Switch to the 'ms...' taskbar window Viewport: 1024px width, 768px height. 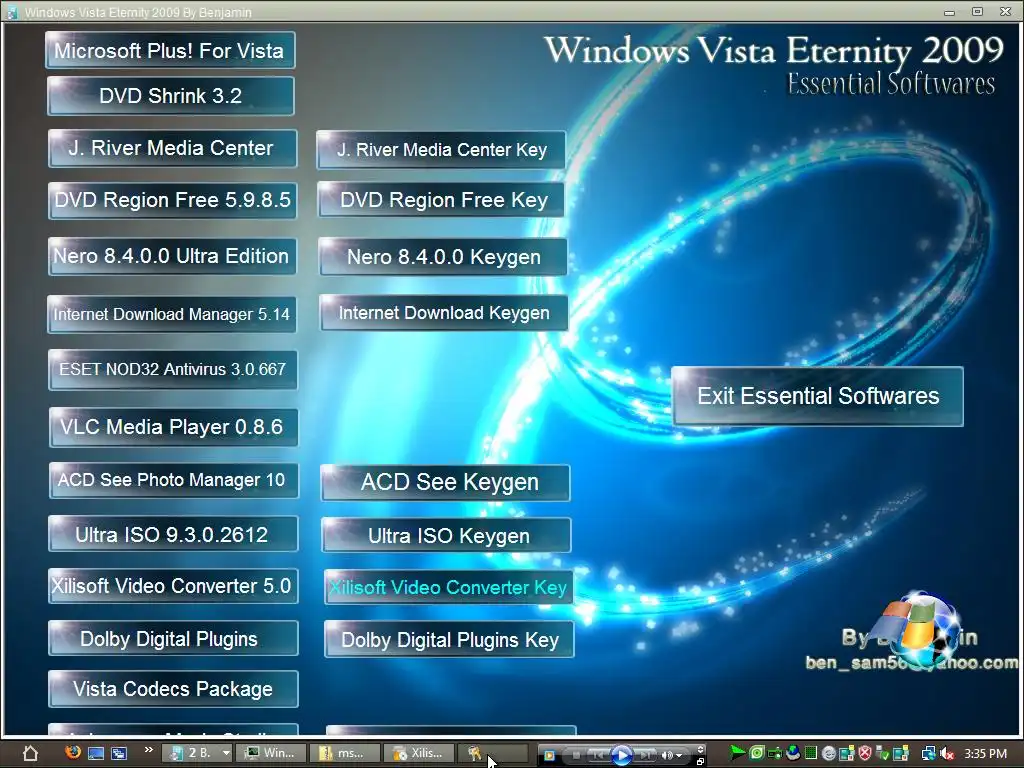[345, 753]
